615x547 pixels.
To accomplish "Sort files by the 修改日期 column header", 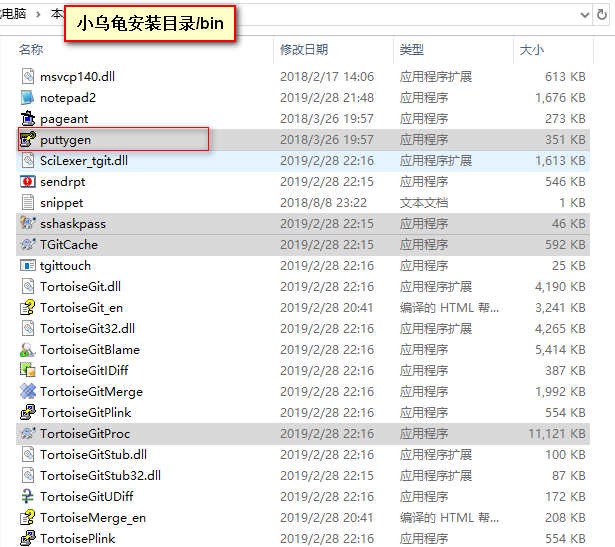I will (304, 49).
